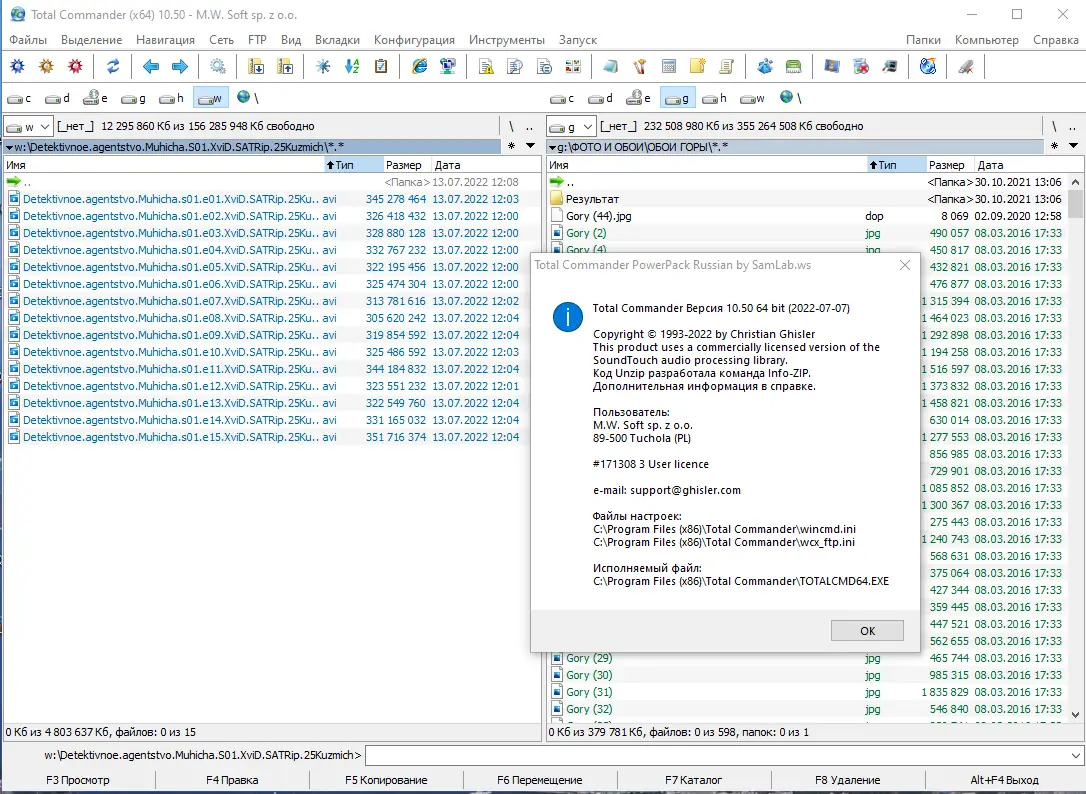
Task: Click the F7 Каталог button
Action: (693, 780)
